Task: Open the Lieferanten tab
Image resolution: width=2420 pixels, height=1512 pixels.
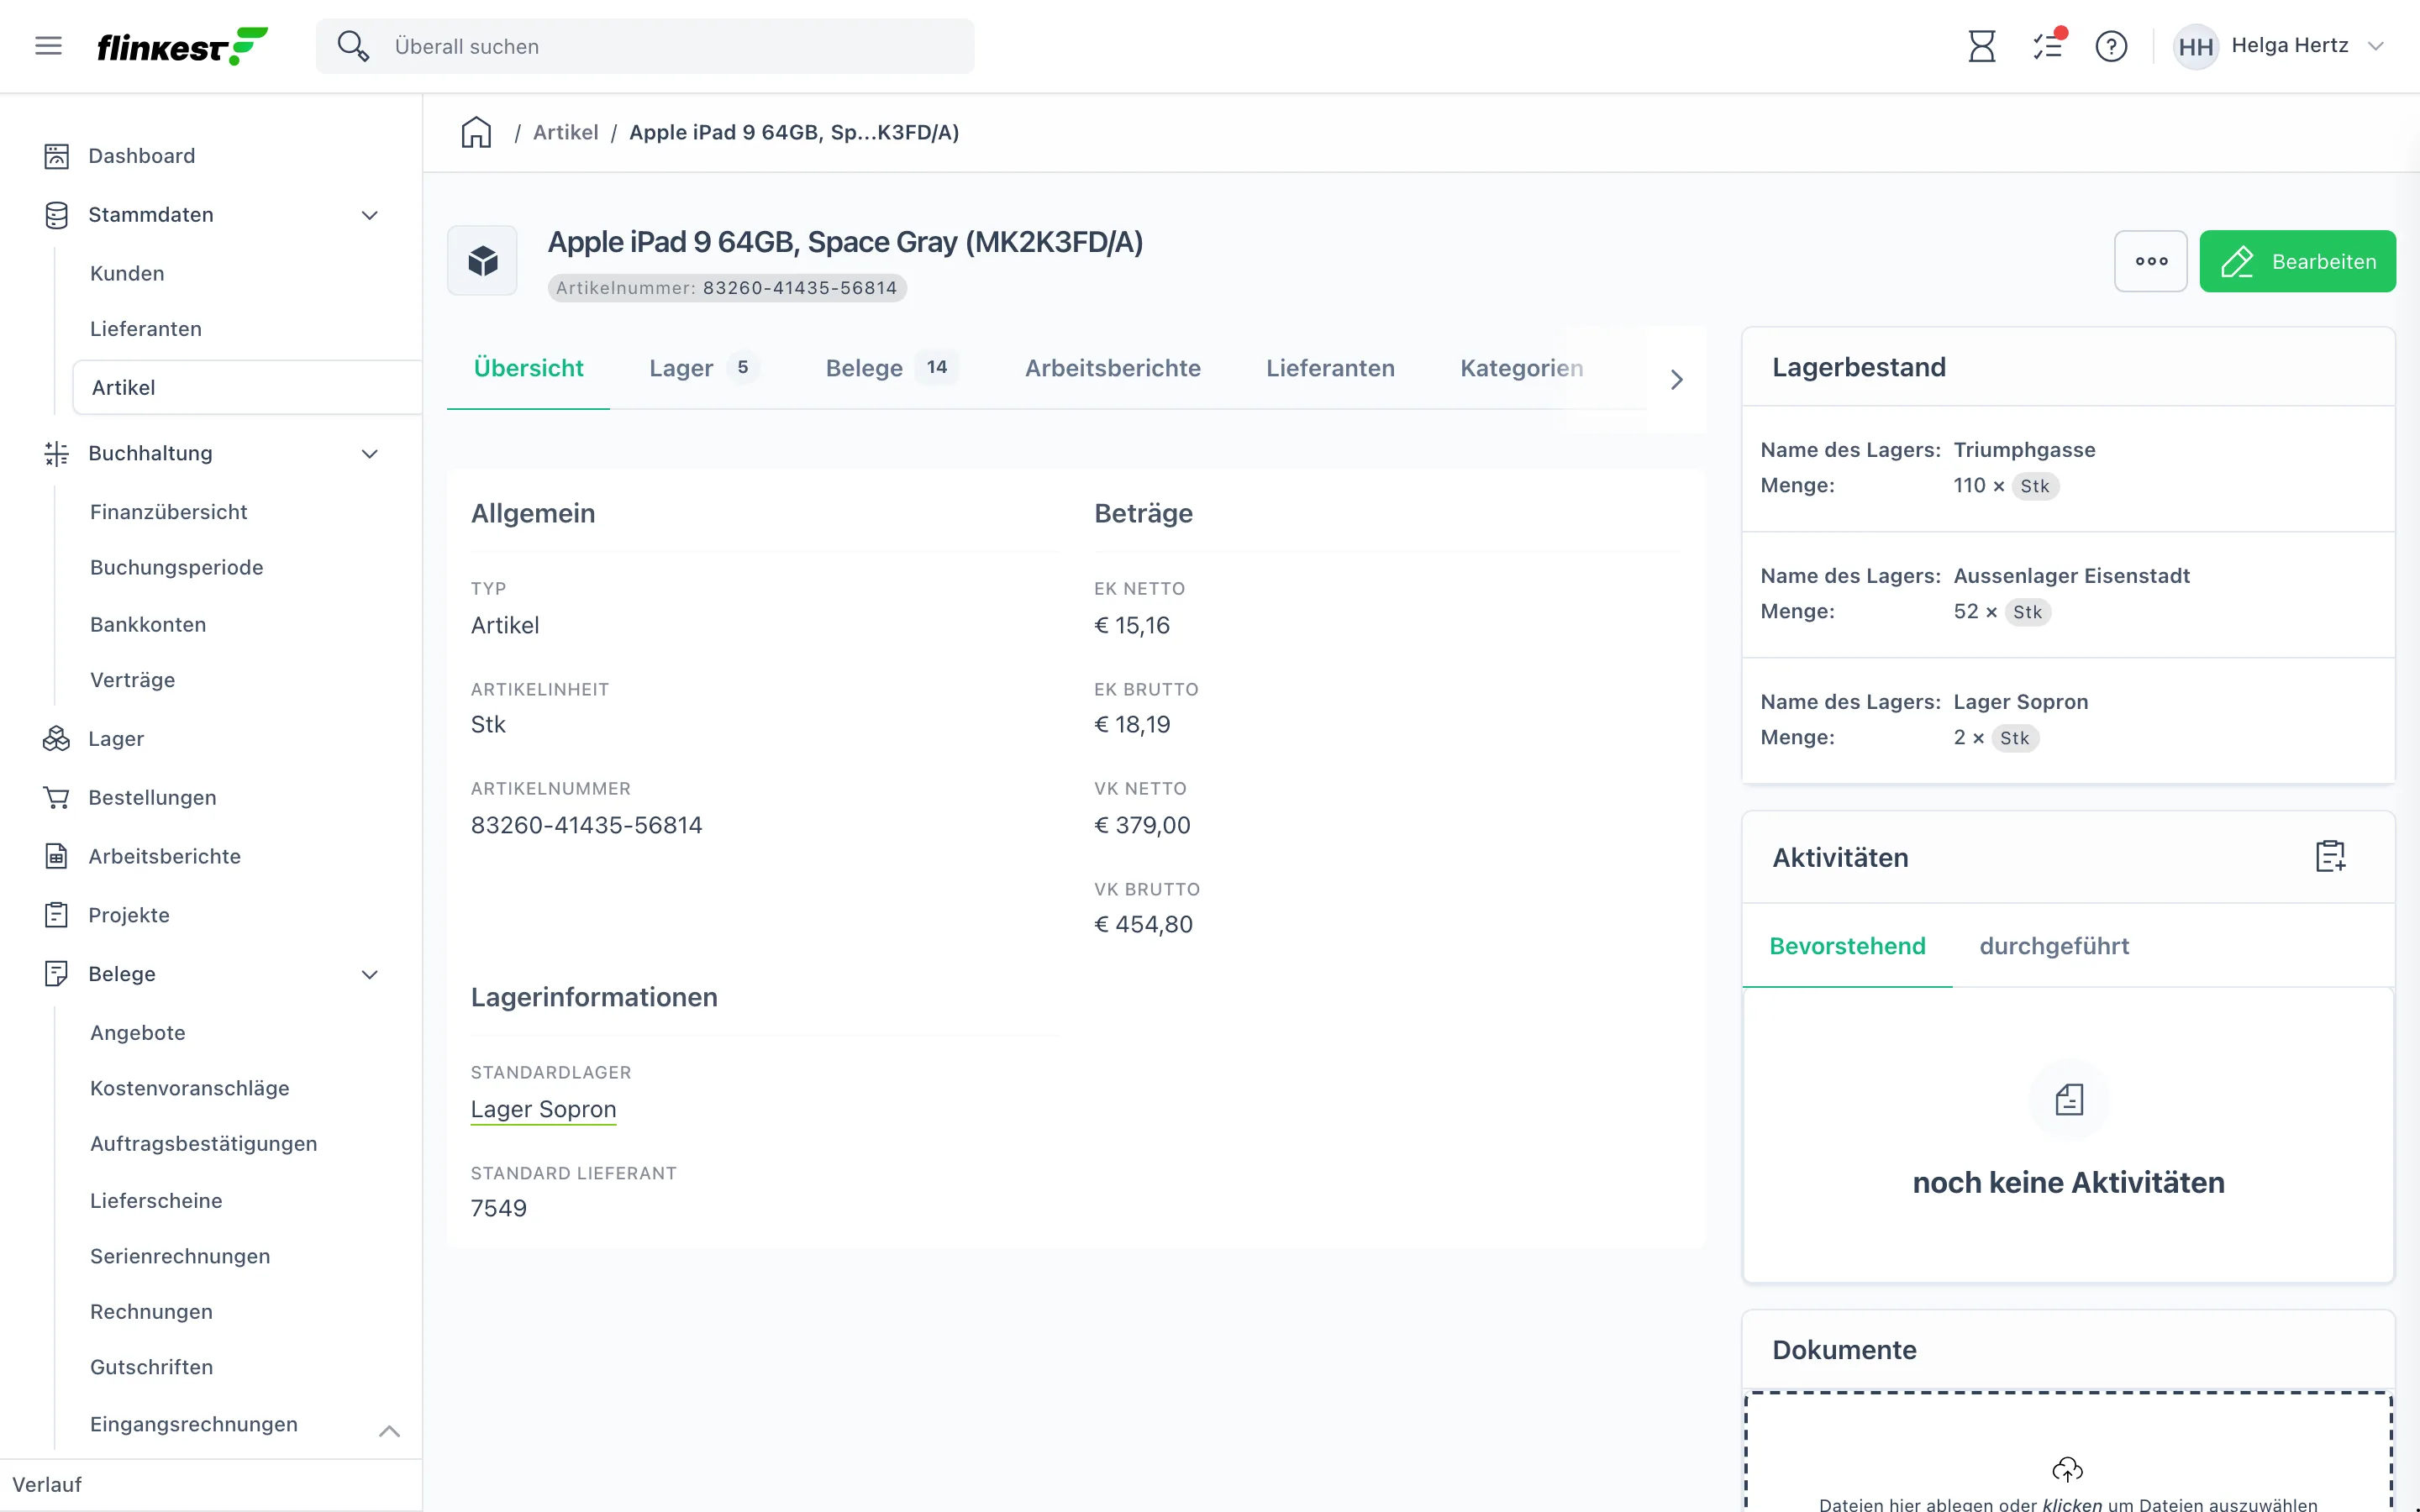Action: [x=1330, y=368]
